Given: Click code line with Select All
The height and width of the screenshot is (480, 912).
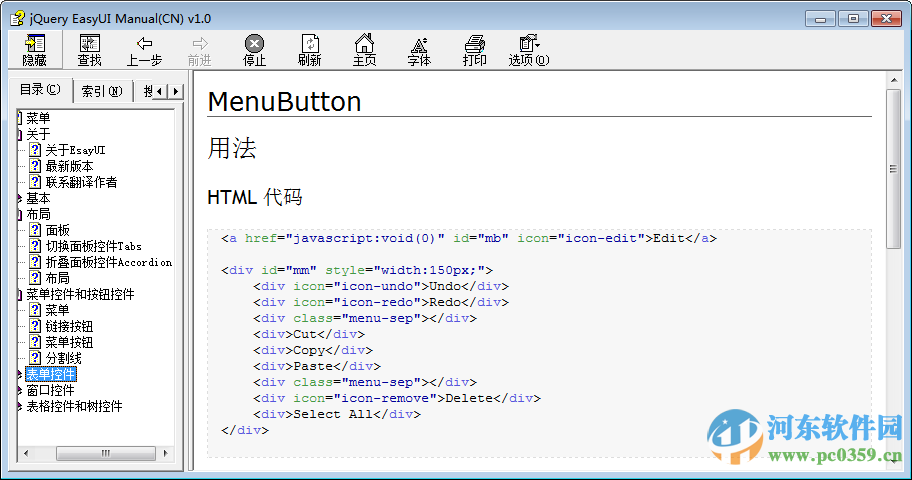Looking at the screenshot, I should 337,414.
